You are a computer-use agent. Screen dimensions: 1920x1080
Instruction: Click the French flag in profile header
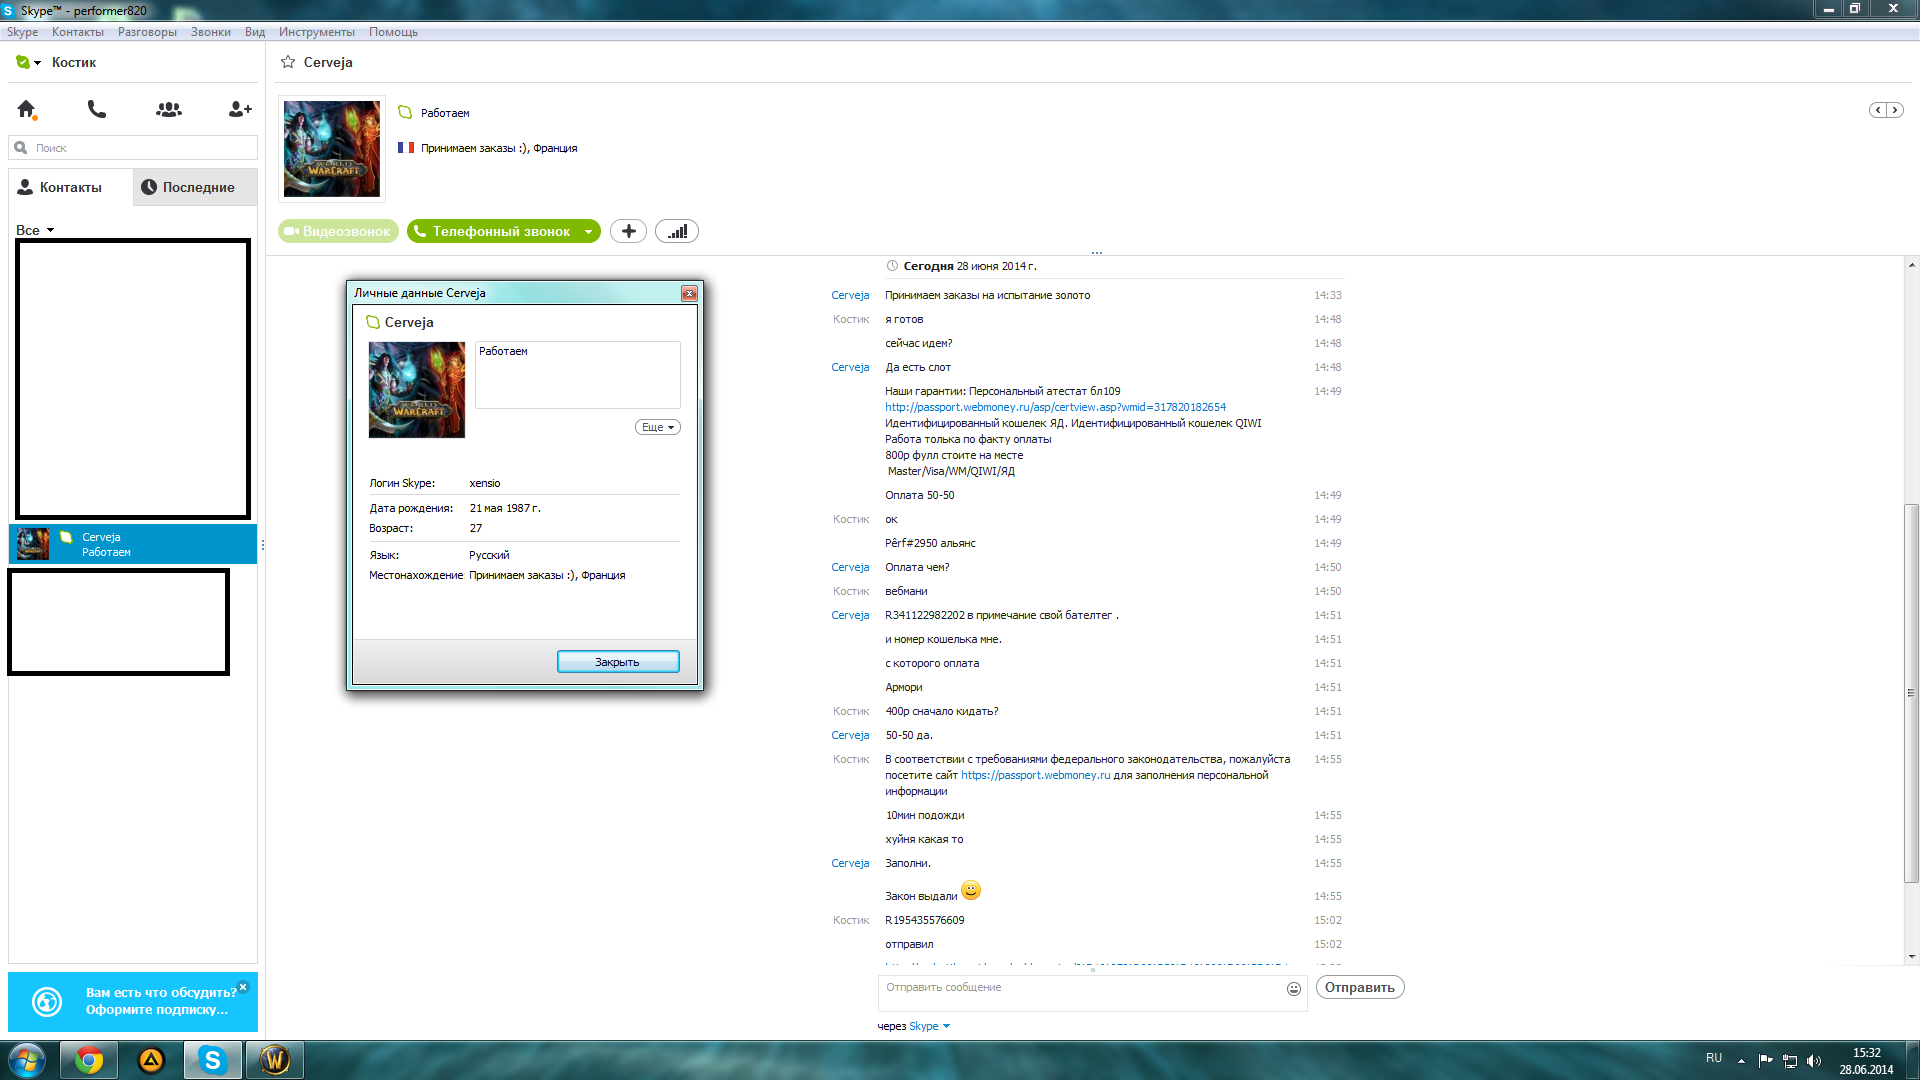[406, 147]
